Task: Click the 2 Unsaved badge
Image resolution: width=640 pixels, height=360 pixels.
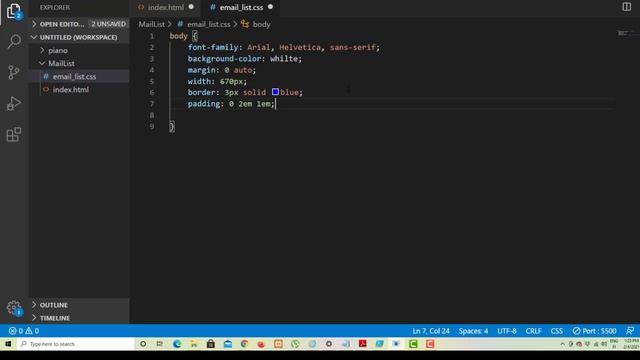Action: click(x=108, y=24)
